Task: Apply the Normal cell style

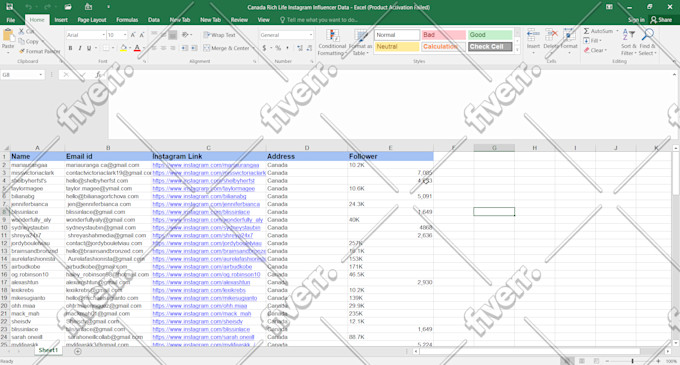Action: click(397, 35)
